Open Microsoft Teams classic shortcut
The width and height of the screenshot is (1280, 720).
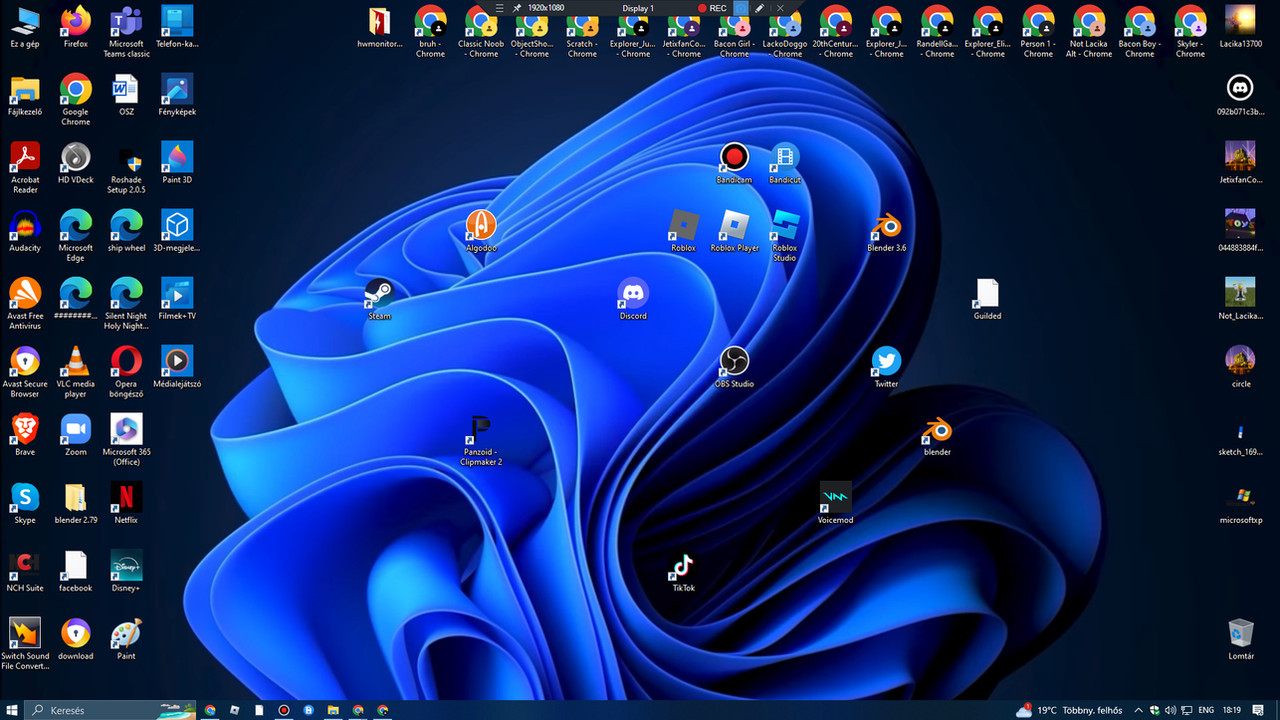pos(126,31)
